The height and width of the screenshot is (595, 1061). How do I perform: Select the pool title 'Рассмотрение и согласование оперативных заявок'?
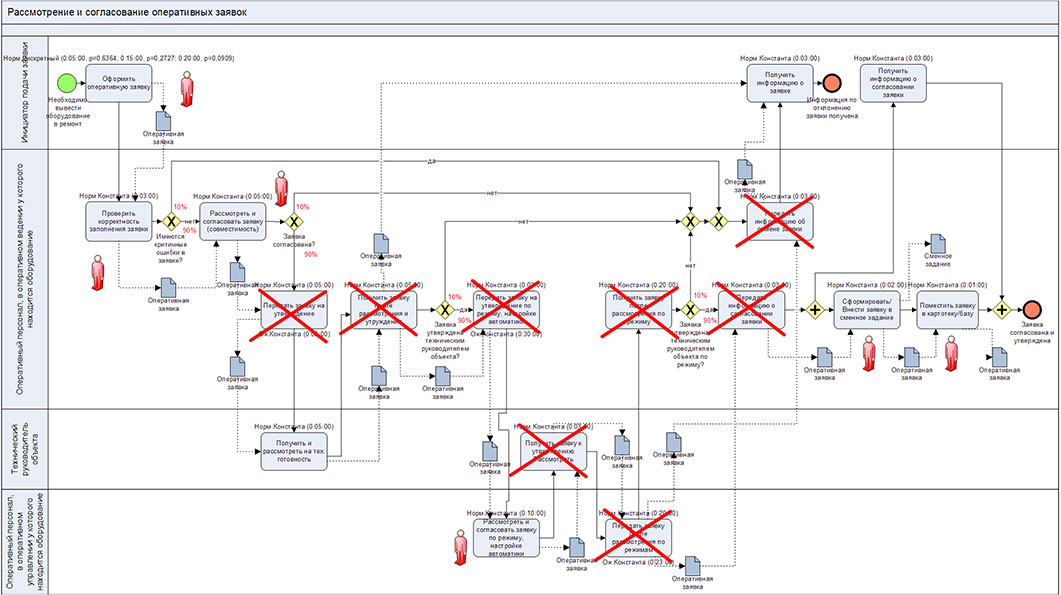125,12
